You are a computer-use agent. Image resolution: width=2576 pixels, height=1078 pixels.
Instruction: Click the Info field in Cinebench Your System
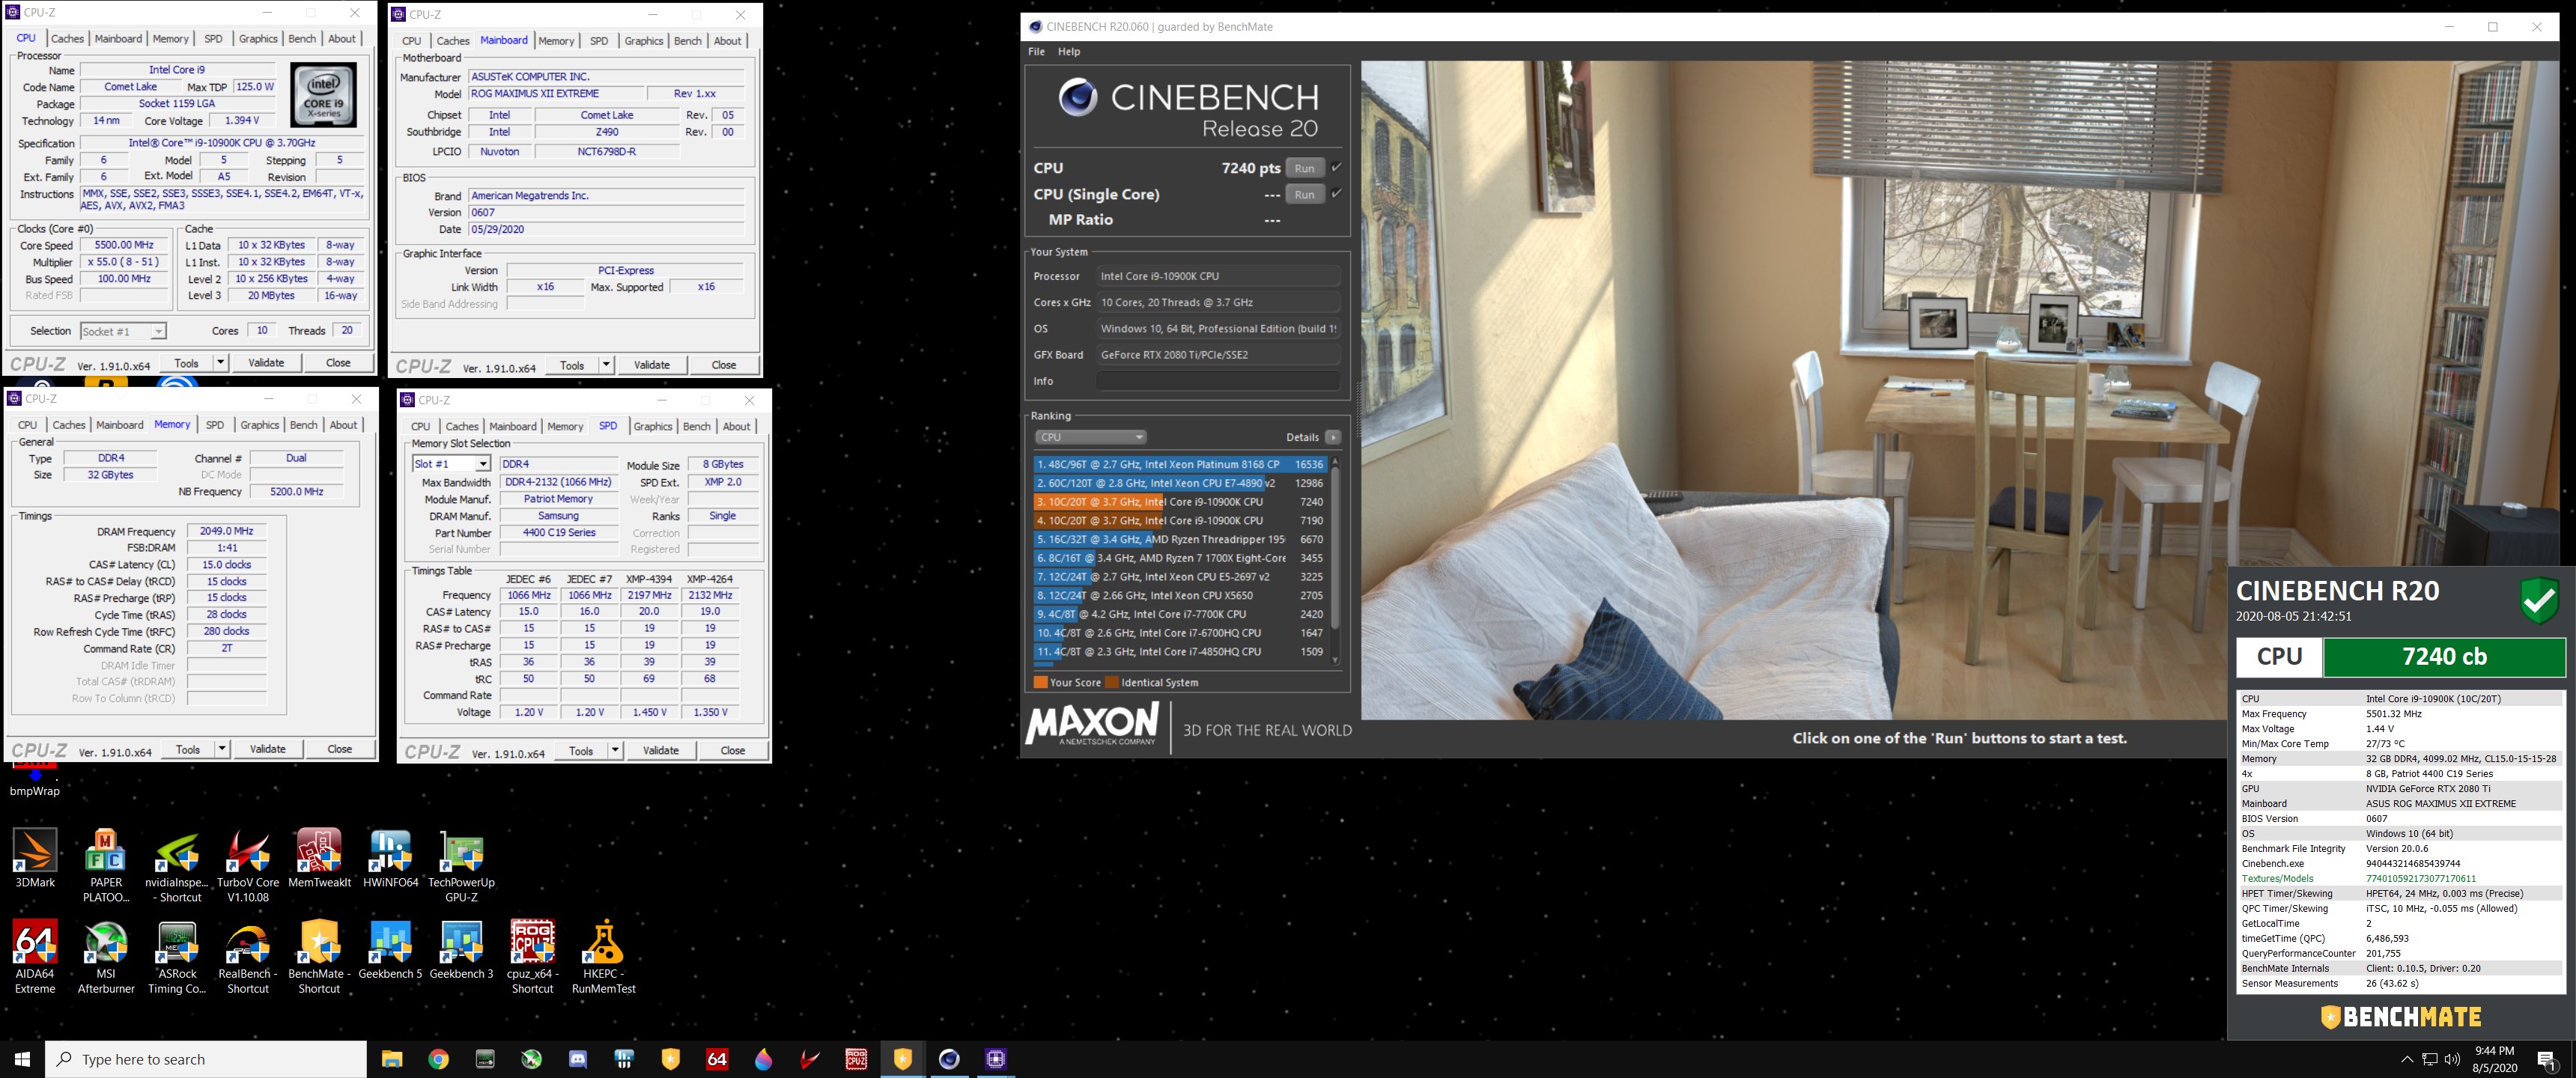click(1218, 380)
